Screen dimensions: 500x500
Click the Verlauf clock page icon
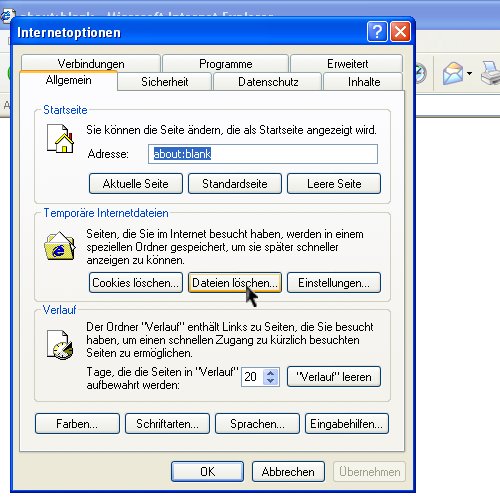60,345
